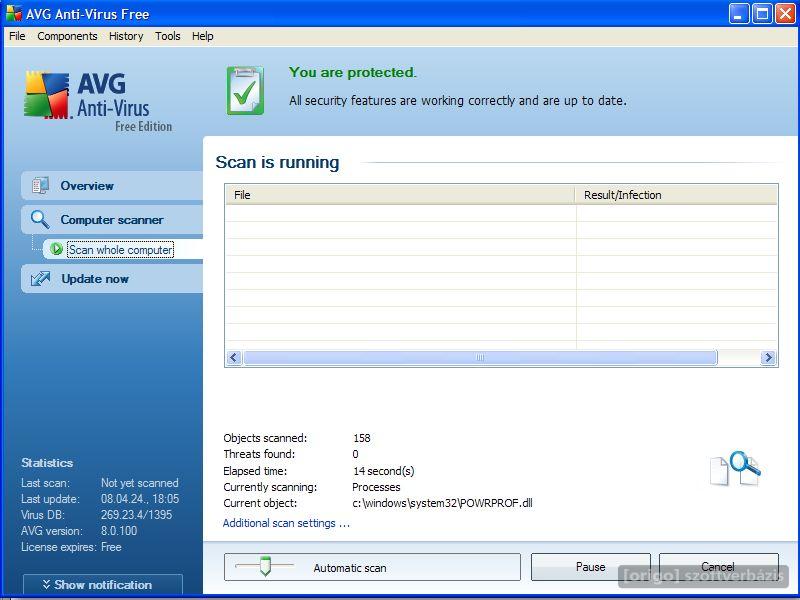This screenshot has width=800, height=600.
Task: Open the Tools menu
Action: 167,36
